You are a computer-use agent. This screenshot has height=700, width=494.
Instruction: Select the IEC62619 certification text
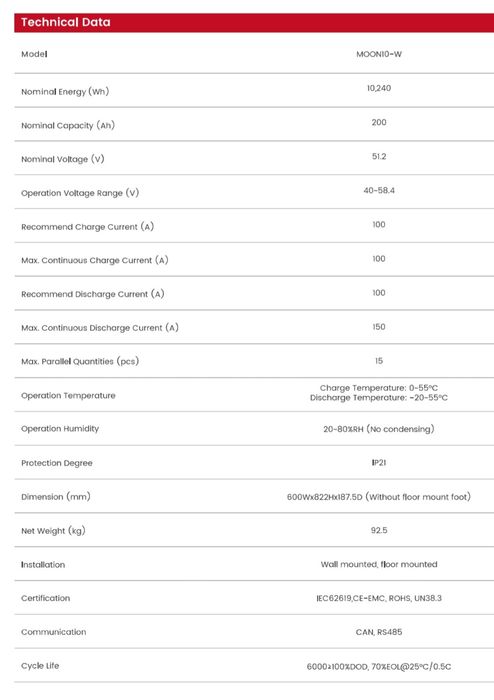click(334, 598)
